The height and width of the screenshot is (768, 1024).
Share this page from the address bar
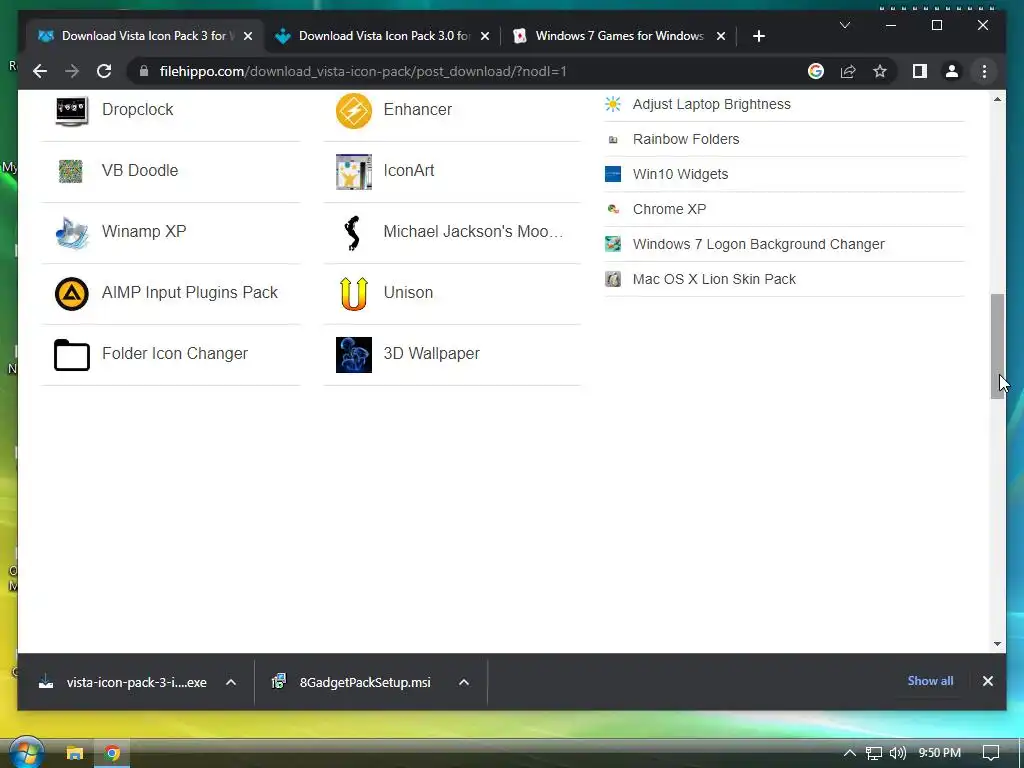pyautogui.click(x=848, y=71)
